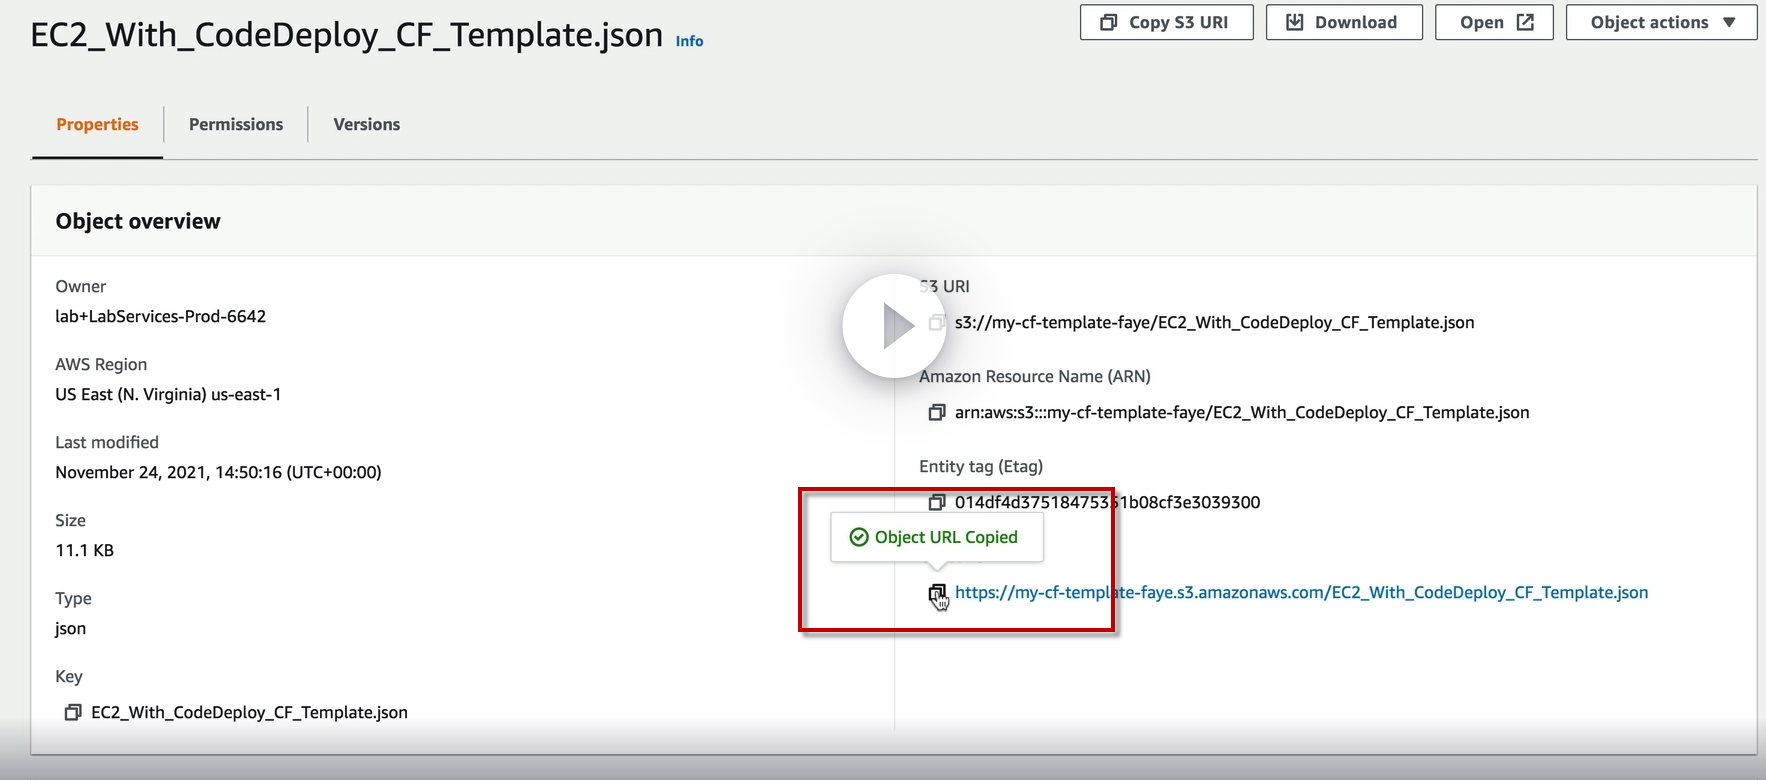Click the EC2_With_CodeDeploy_CF_Template.json page title

[347, 35]
